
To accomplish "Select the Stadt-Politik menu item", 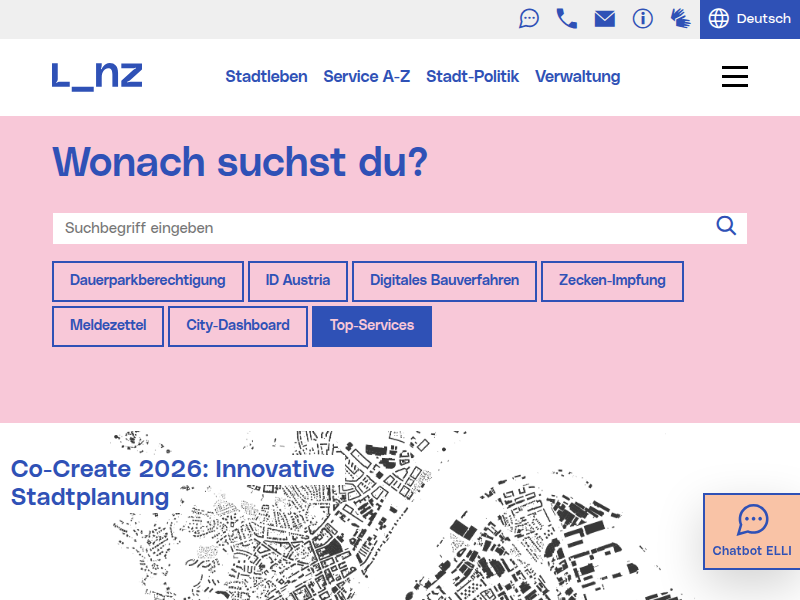I will tap(472, 77).
